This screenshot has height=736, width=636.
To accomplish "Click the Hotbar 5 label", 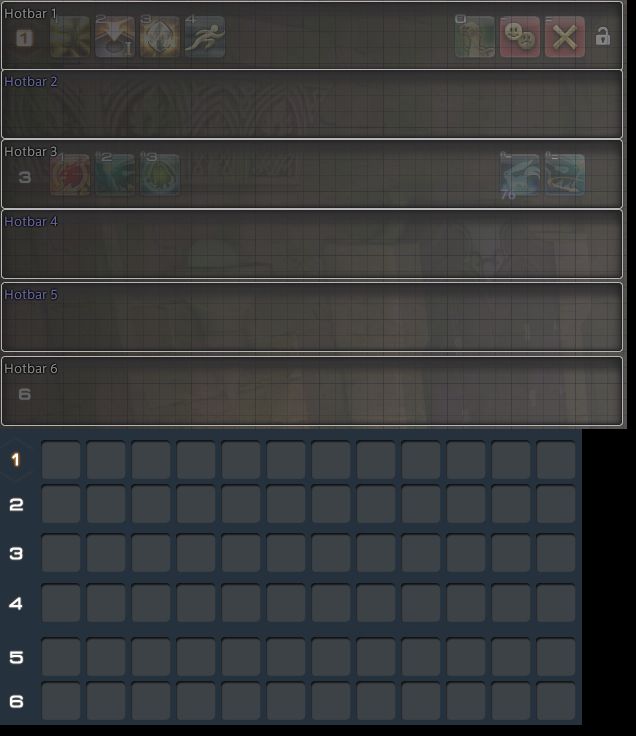I will point(31,295).
